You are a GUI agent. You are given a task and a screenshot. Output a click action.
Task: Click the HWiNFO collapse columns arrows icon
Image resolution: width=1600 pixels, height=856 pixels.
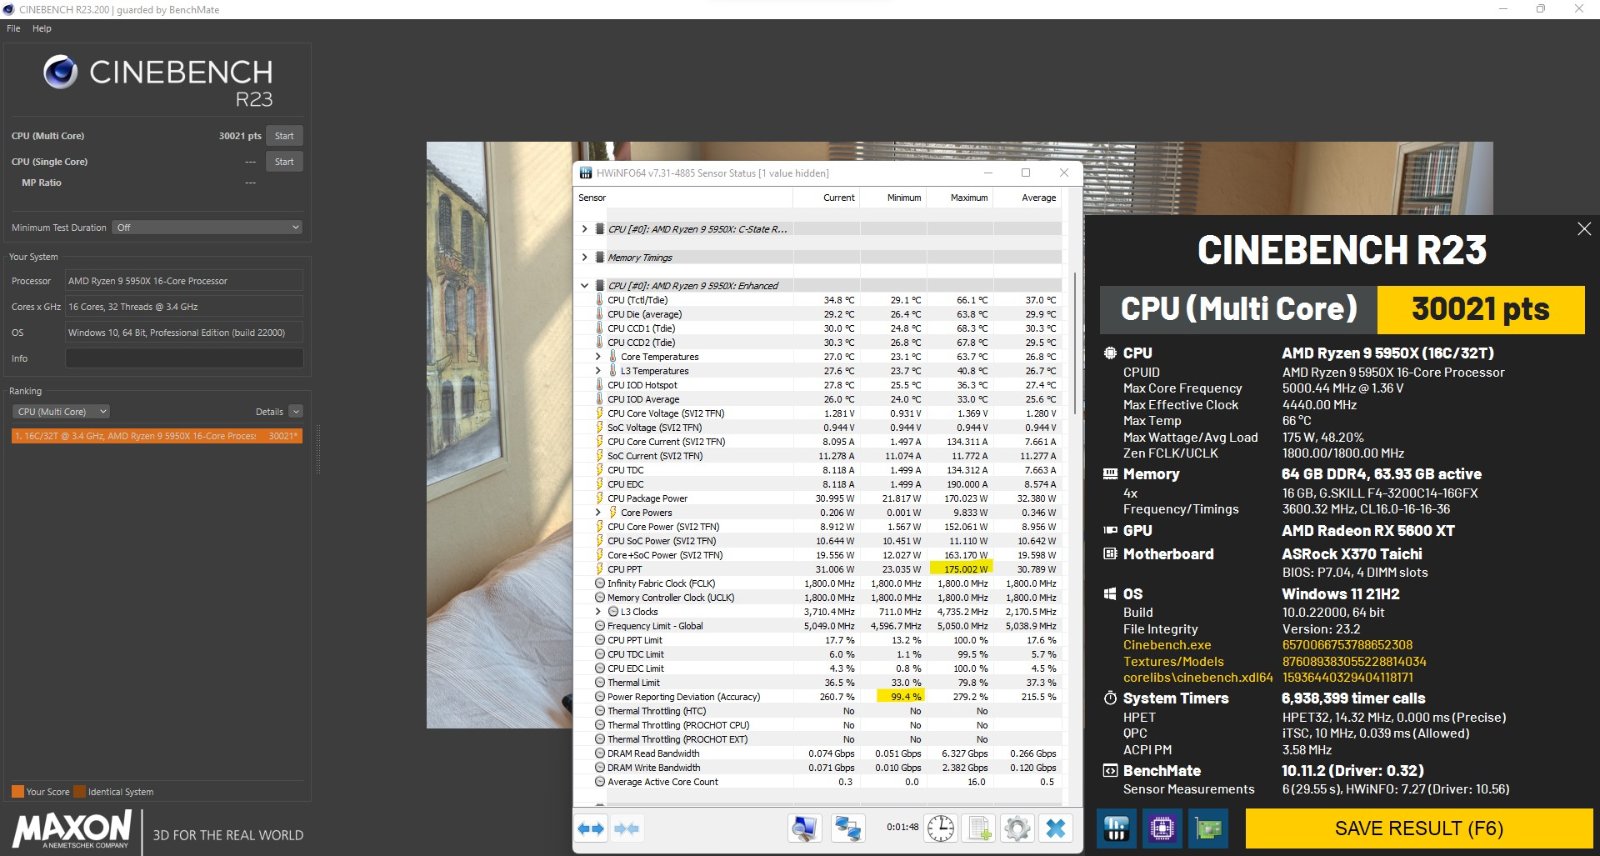(627, 828)
